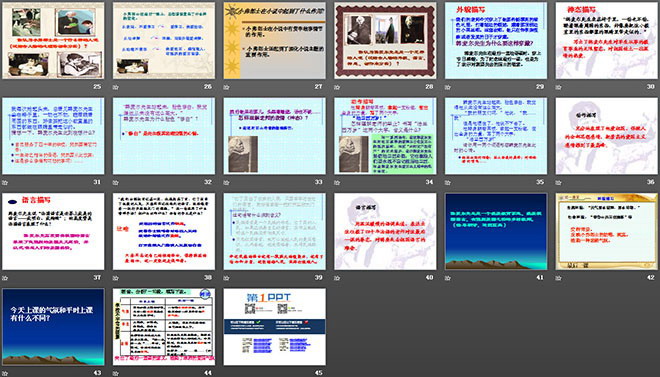Image resolution: width=660 pixels, height=377 pixels.
Task: Select slide 36 thumbnail with red summary text
Action: click(x=607, y=136)
